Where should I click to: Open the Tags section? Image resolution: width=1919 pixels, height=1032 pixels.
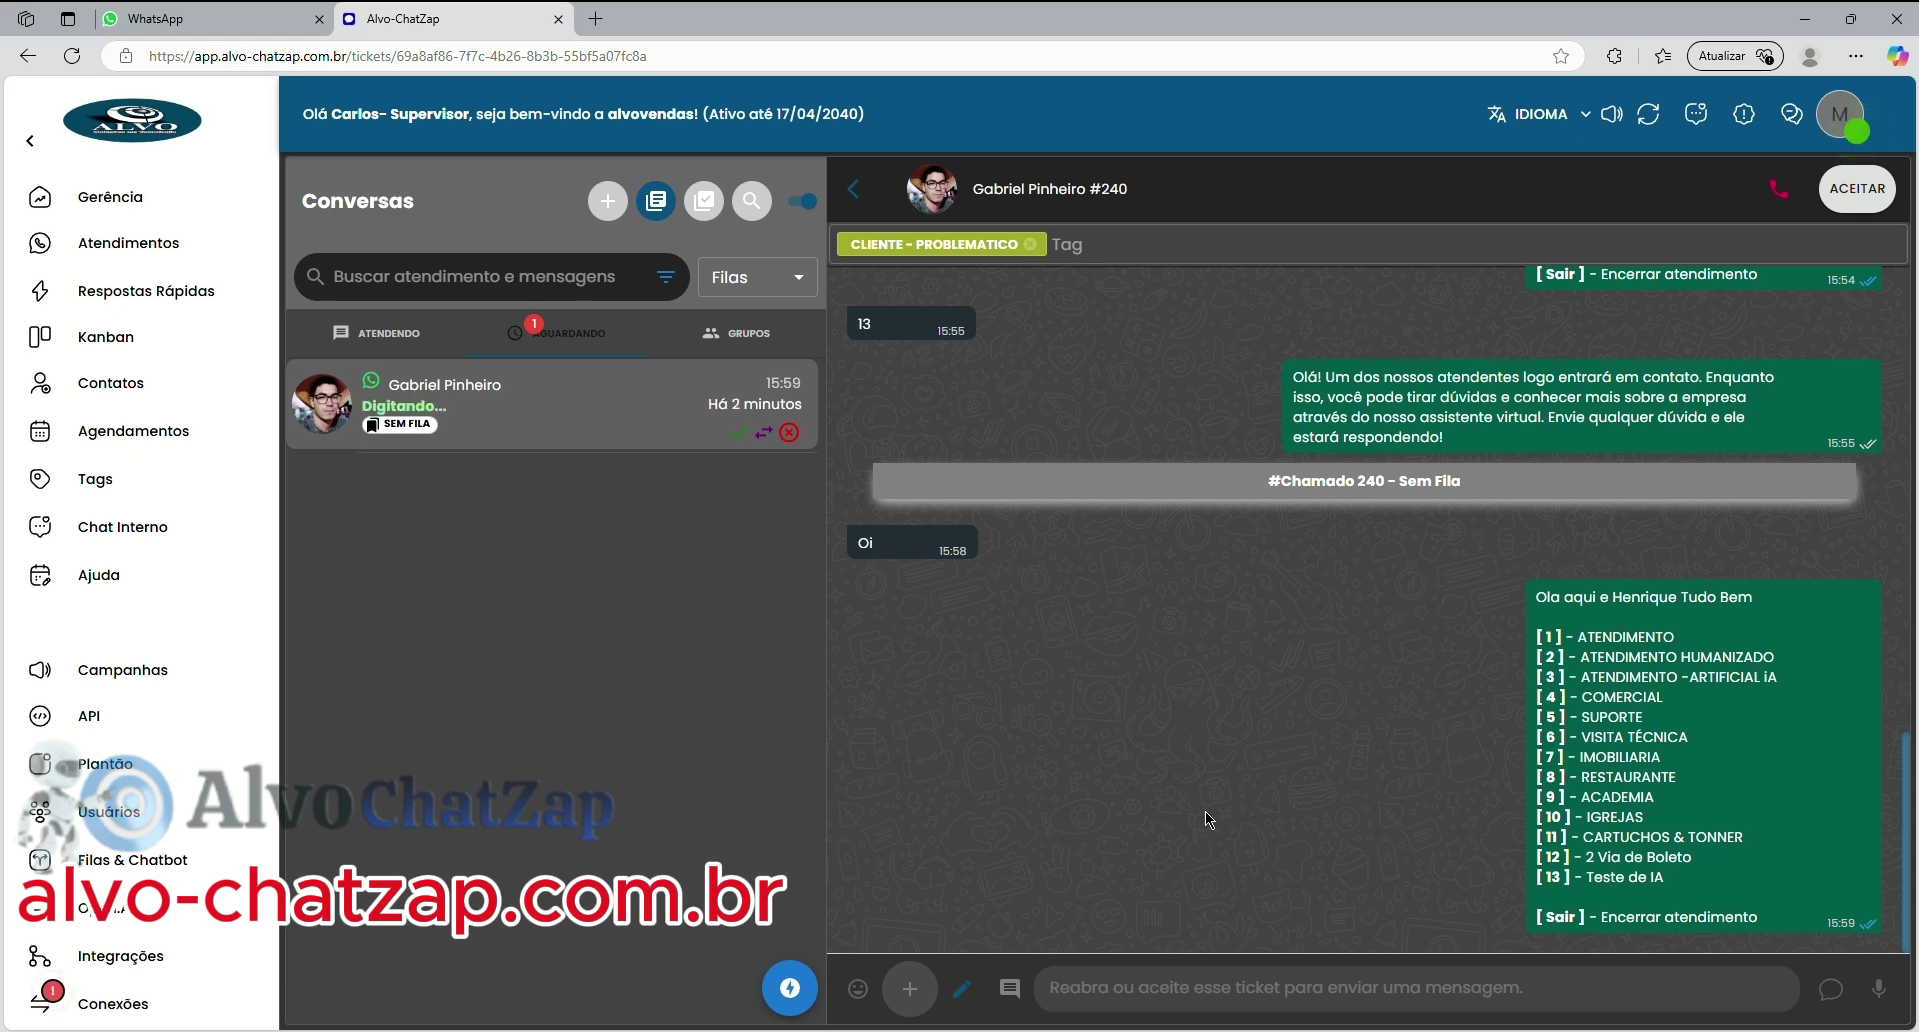[95, 479]
